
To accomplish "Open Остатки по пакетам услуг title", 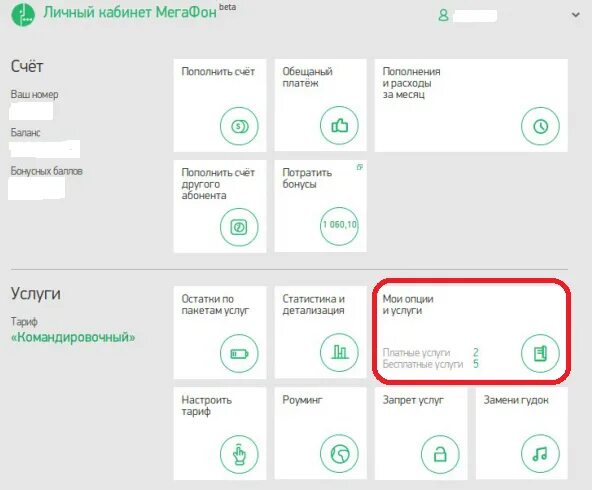I will tap(215, 305).
